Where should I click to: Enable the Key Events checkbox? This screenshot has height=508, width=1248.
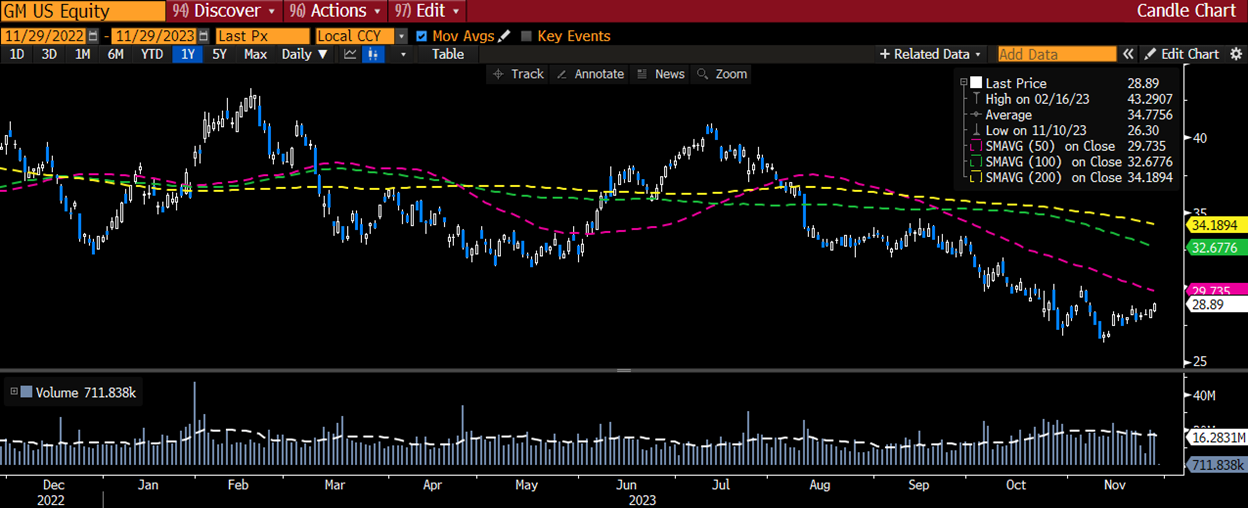(527, 36)
